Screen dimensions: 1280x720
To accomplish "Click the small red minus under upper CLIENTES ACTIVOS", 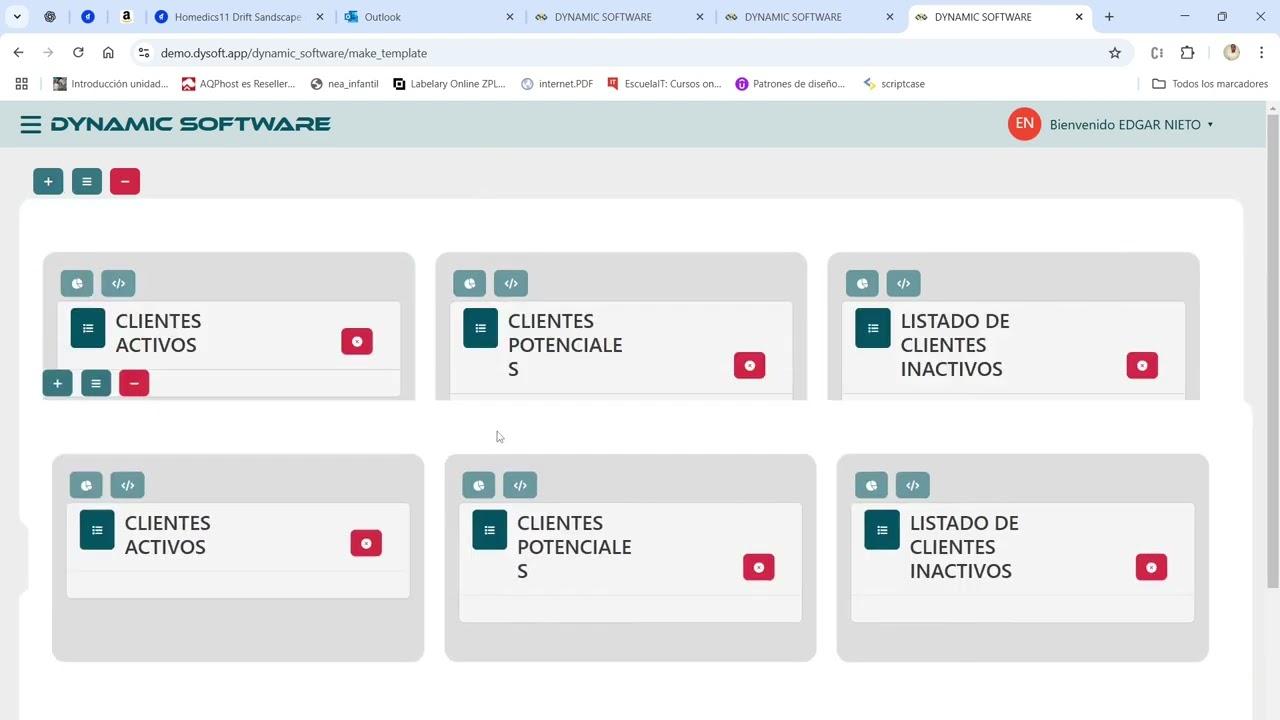I will (134, 383).
